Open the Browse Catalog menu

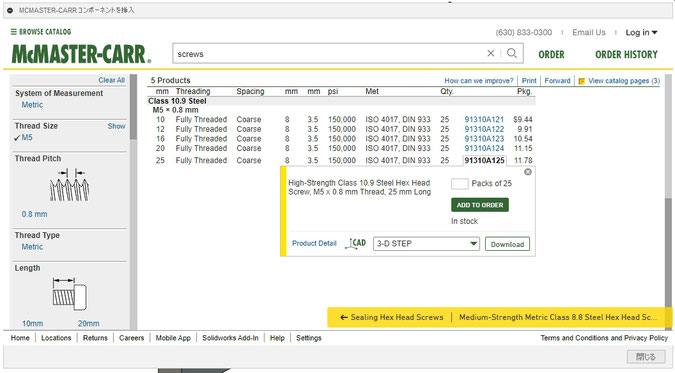tap(41, 32)
